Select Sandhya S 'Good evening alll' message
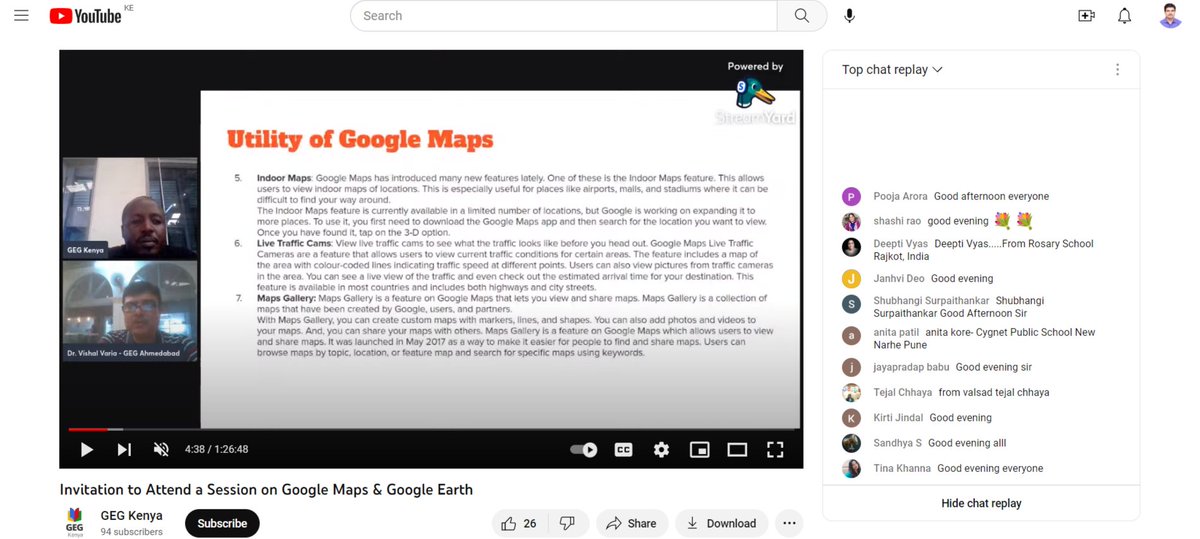Image resolution: width=1200 pixels, height=539 pixels. [967, 443]
